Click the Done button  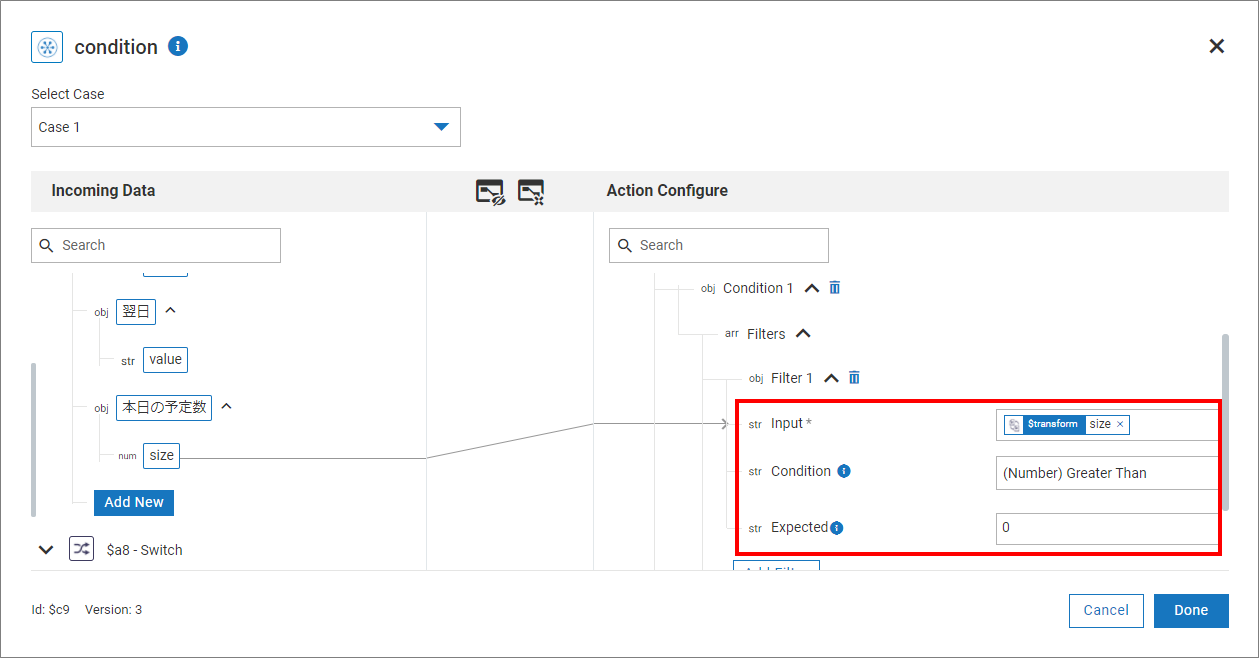click(1190, 610)
